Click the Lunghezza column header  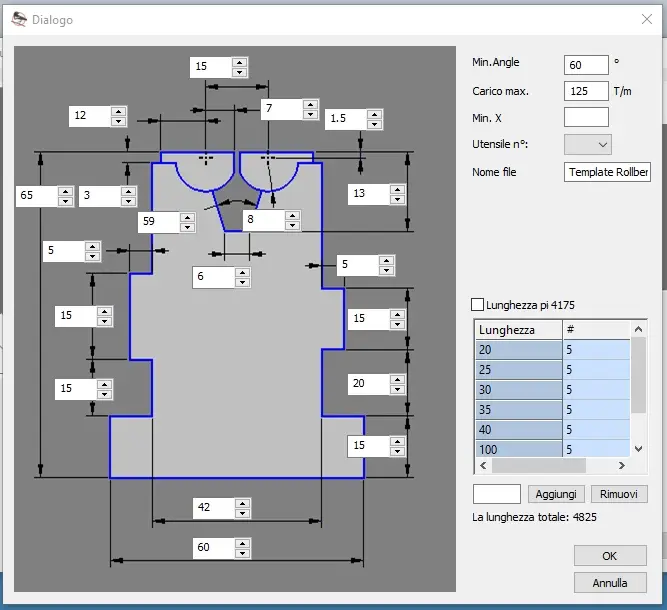tap(518, 329)
